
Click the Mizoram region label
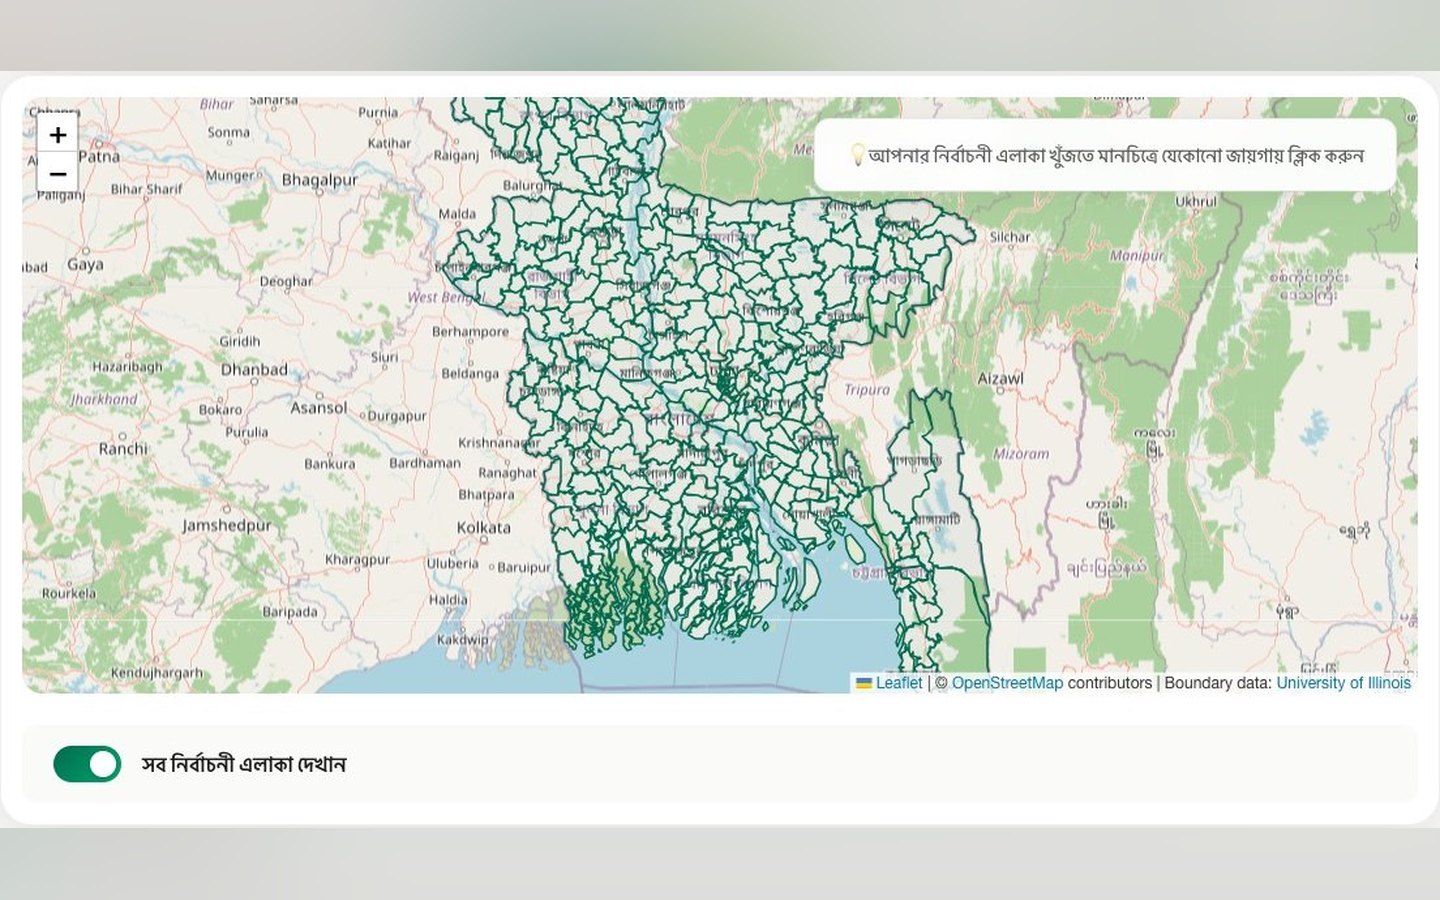(x=1021, y=453)
